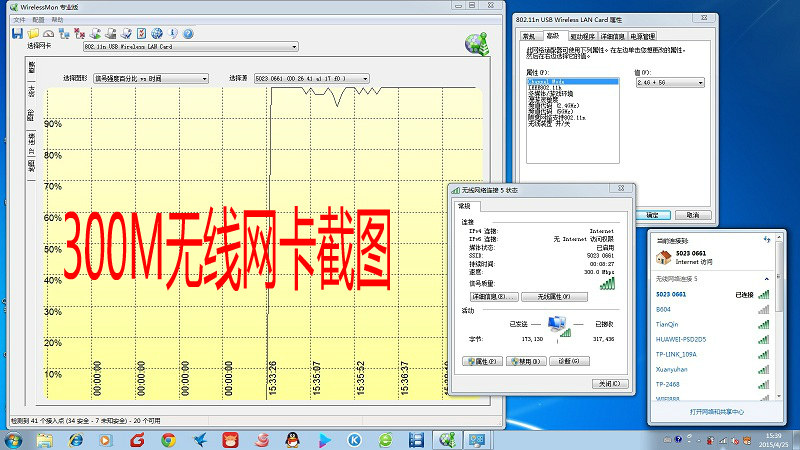
Task: Click the red-X disconnect network icon in toolbar
Action: click(80, 34)
